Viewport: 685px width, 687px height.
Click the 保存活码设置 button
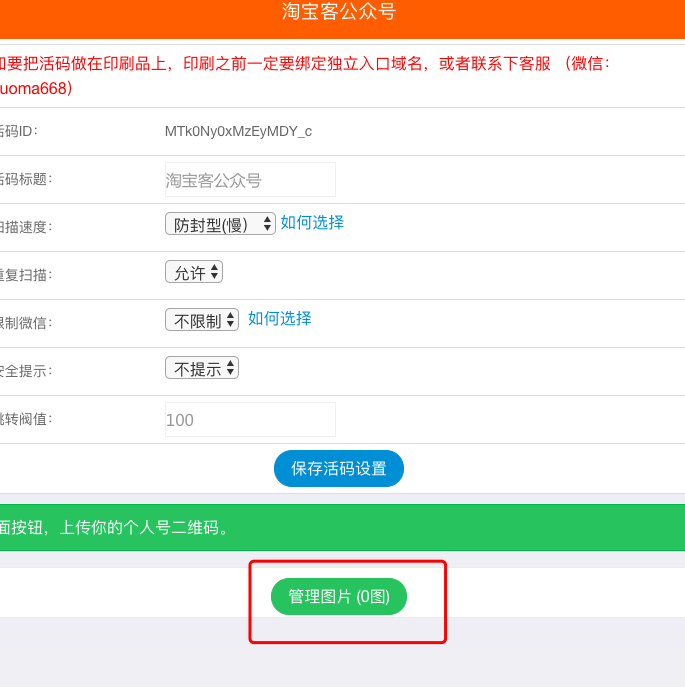[339, 468]
